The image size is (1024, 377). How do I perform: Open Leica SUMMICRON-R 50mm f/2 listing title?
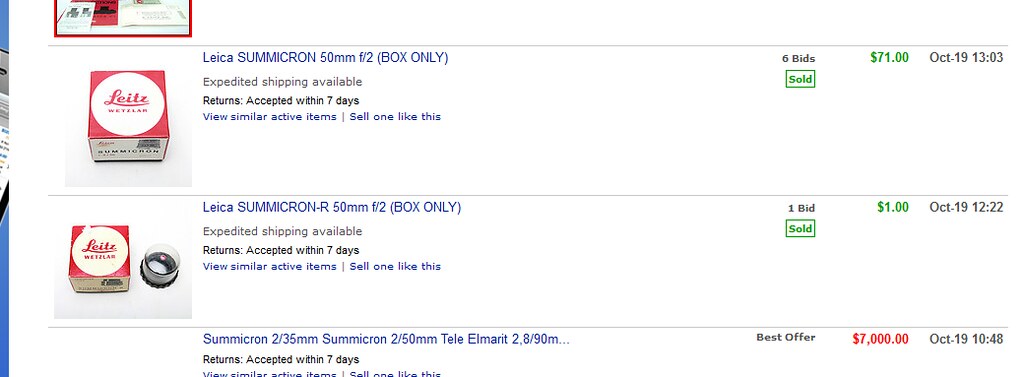coord(332,207)
